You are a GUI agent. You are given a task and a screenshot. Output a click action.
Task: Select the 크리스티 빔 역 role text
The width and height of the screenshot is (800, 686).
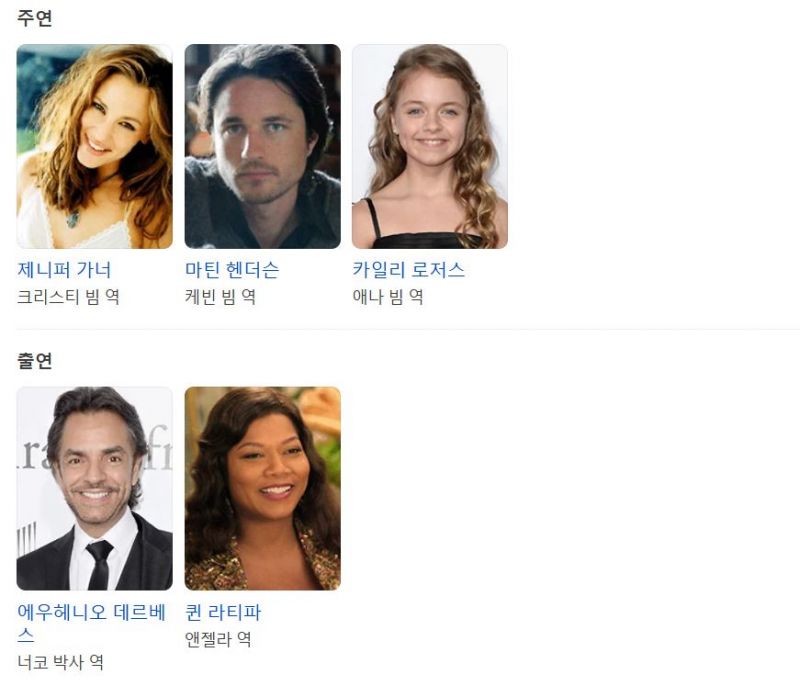point(68,297)
